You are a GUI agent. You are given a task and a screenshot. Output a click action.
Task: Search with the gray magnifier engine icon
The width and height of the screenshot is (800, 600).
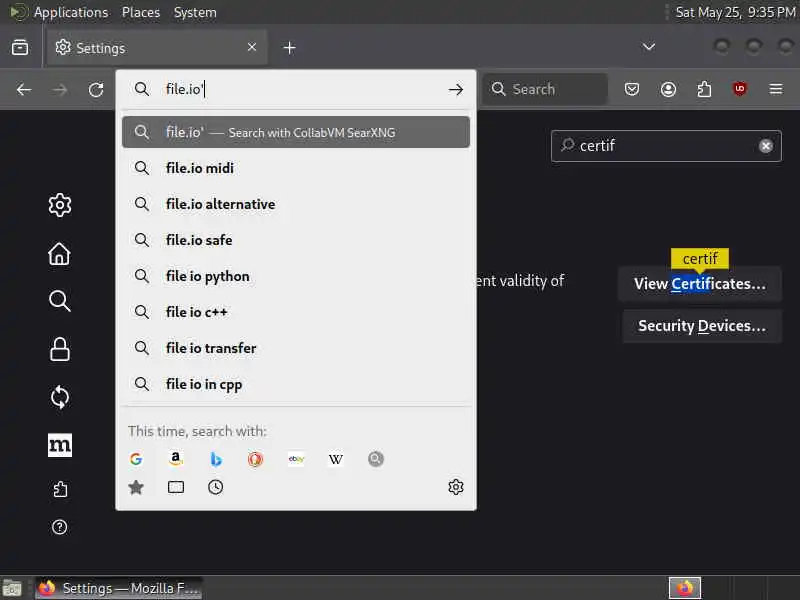pos(376,459)
